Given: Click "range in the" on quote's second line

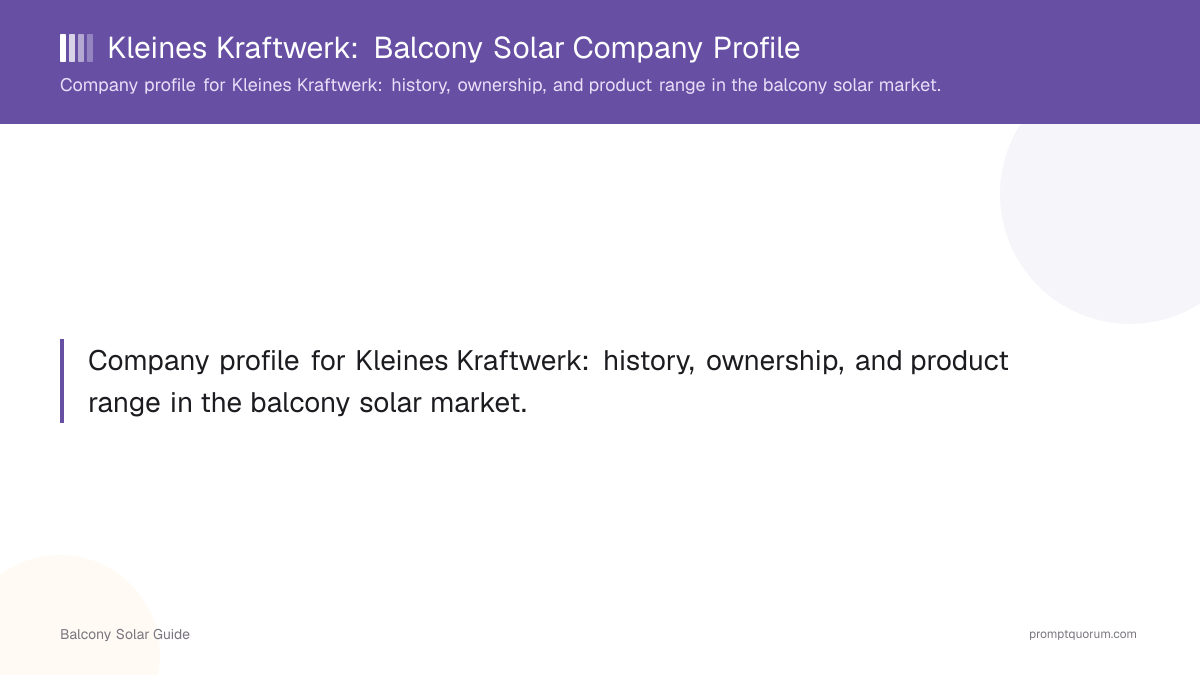Looking at the screenshot, I should tap(165, 403).
